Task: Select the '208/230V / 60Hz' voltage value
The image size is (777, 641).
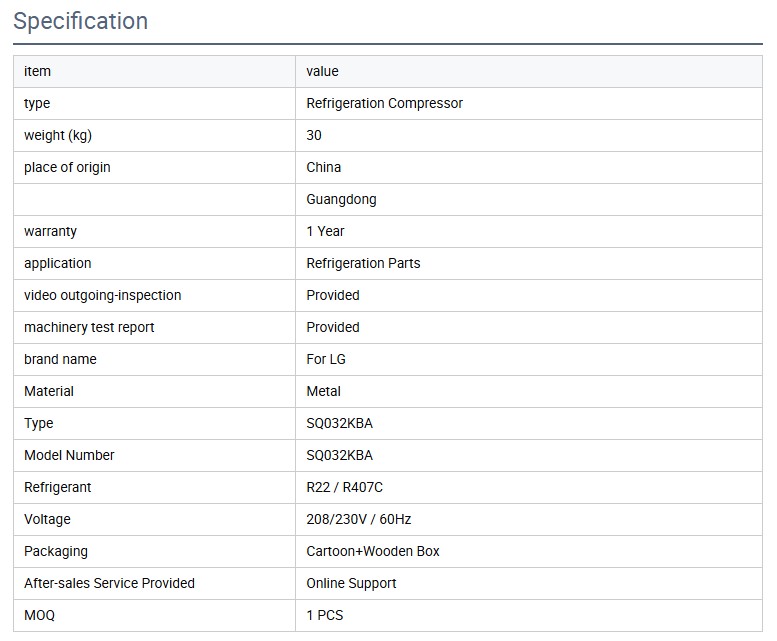Action: pyautogui.click(x=358, y=519)
